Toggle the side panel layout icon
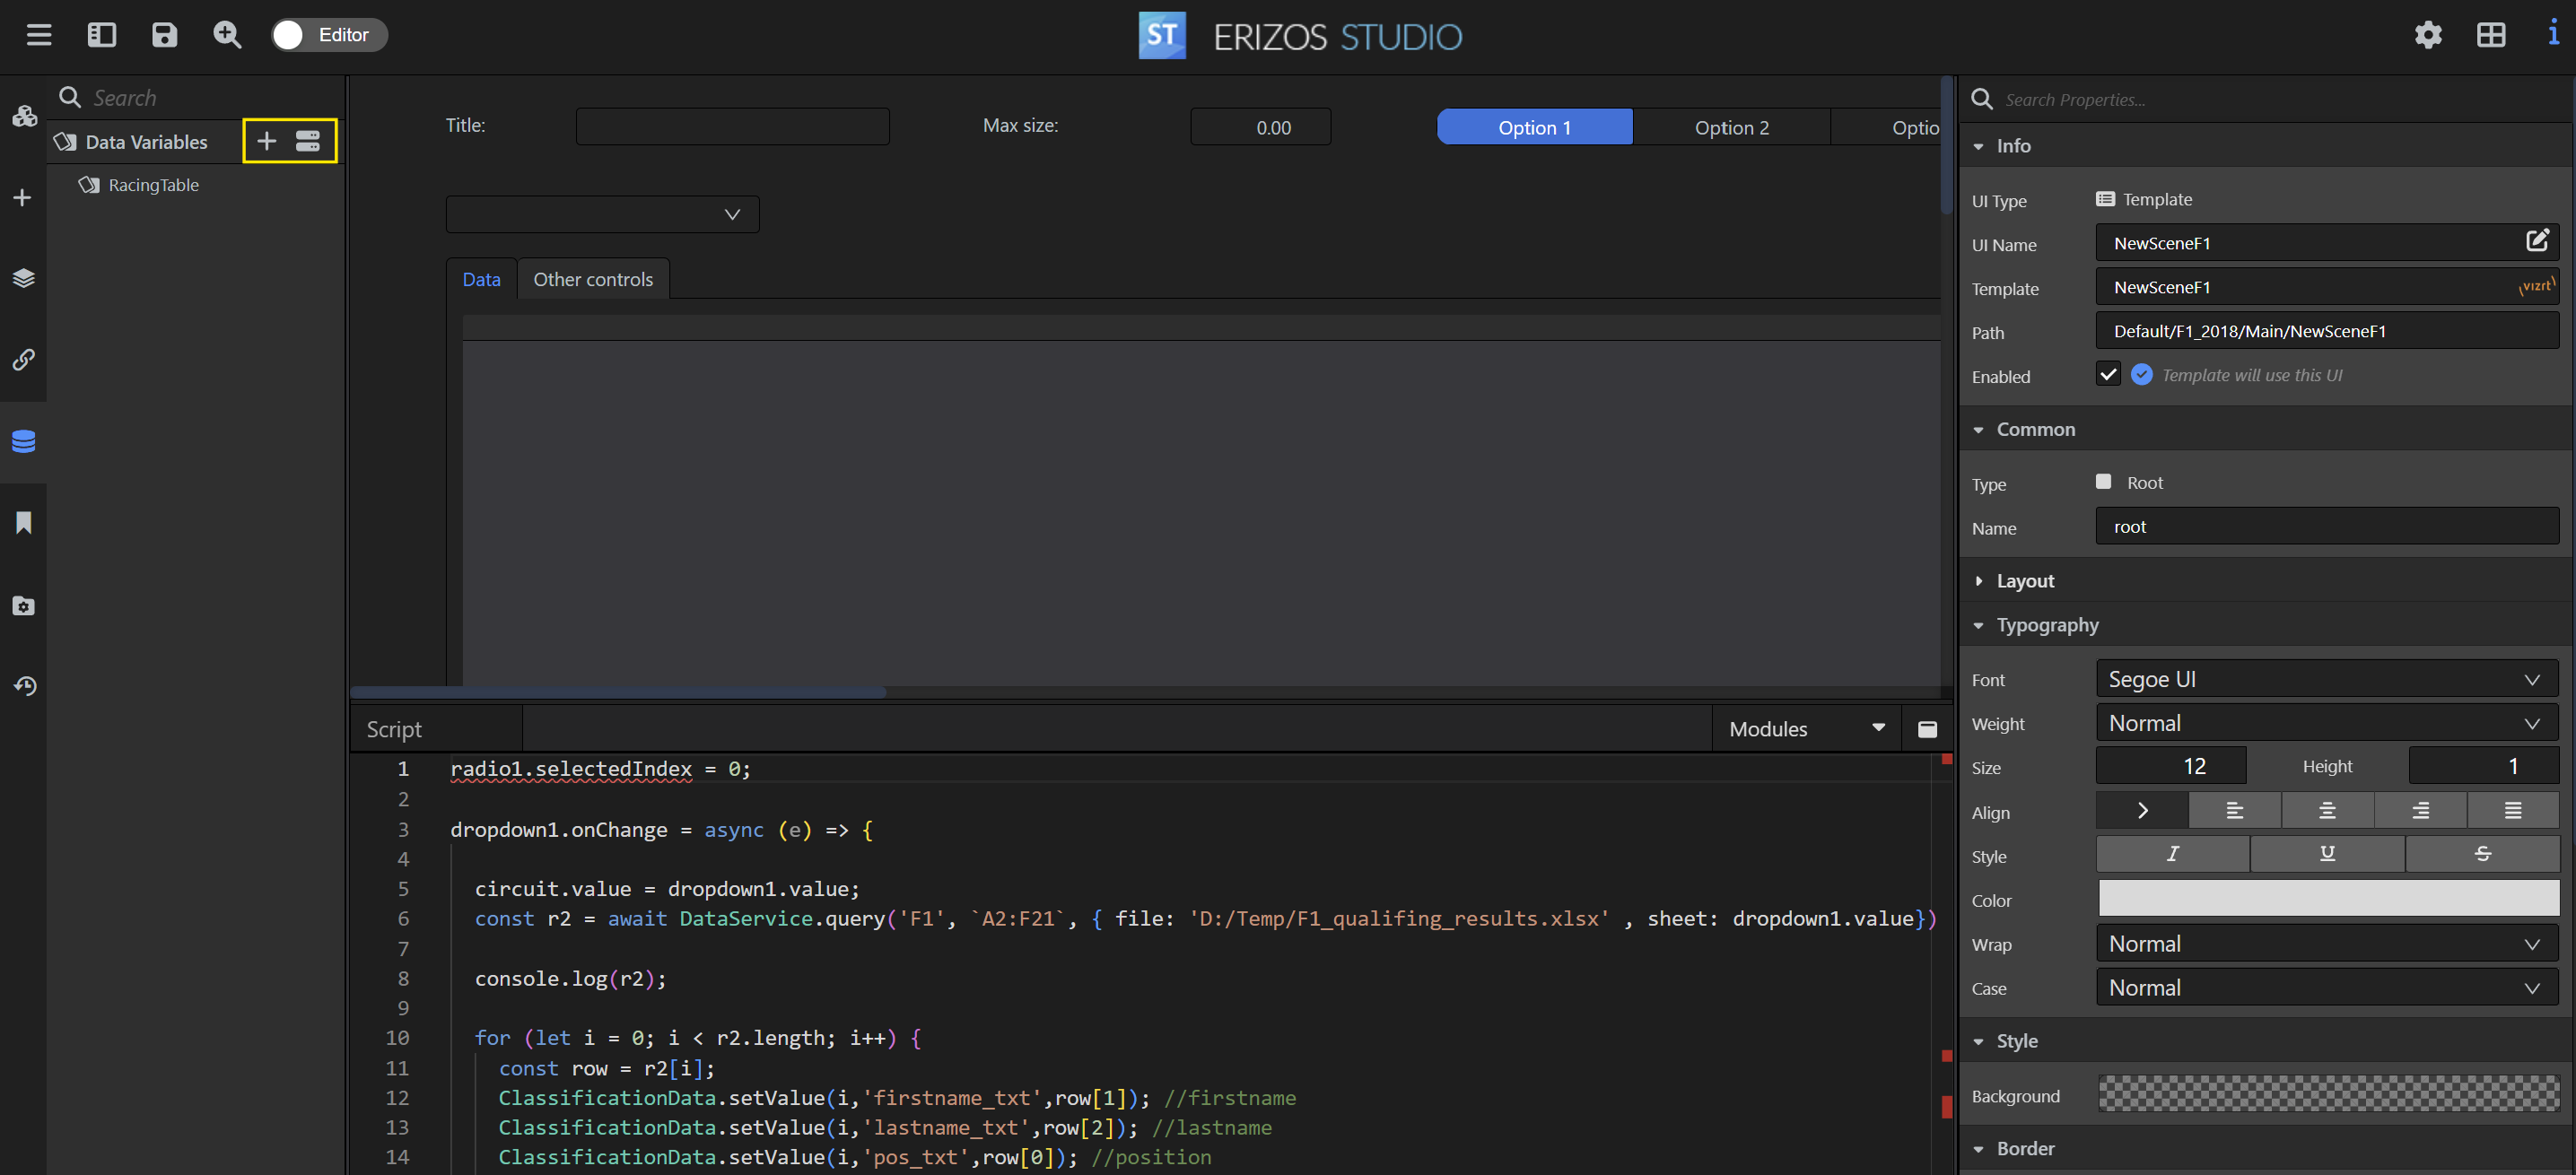 (102, 35)
